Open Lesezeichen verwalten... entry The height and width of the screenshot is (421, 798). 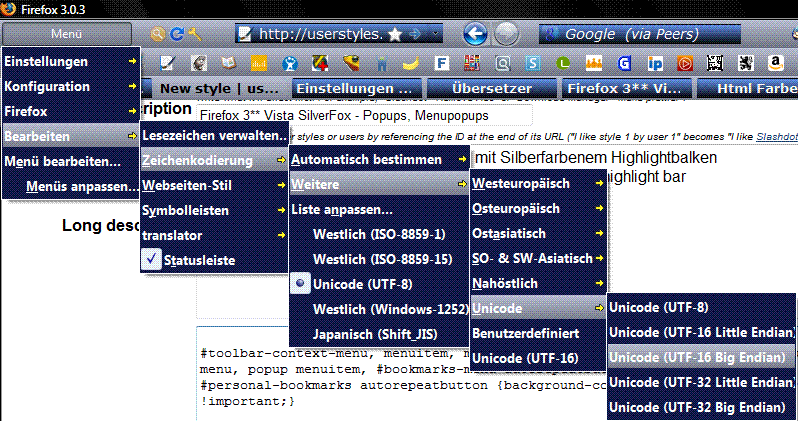pos(214,135)
